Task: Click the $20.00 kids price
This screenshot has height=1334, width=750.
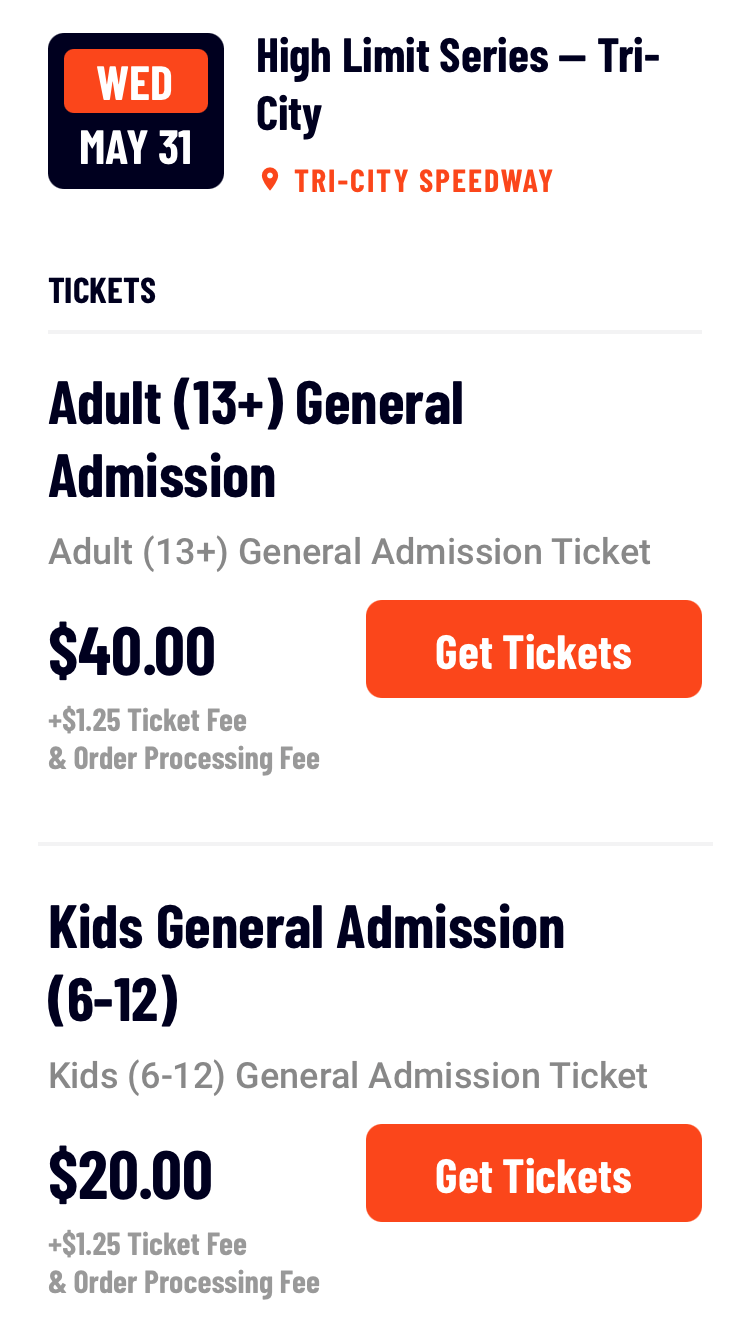Action: click(130, 1174)
